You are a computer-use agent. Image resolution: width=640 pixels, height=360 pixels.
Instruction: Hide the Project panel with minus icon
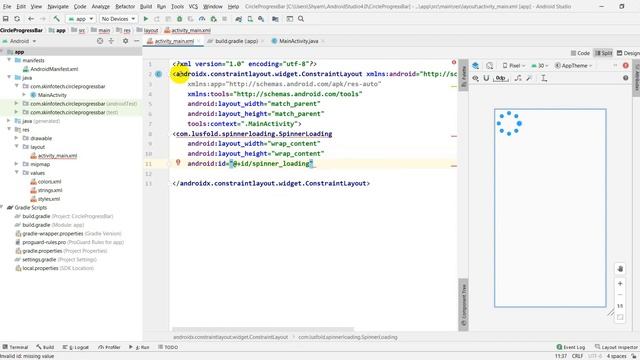click(137, 41)
